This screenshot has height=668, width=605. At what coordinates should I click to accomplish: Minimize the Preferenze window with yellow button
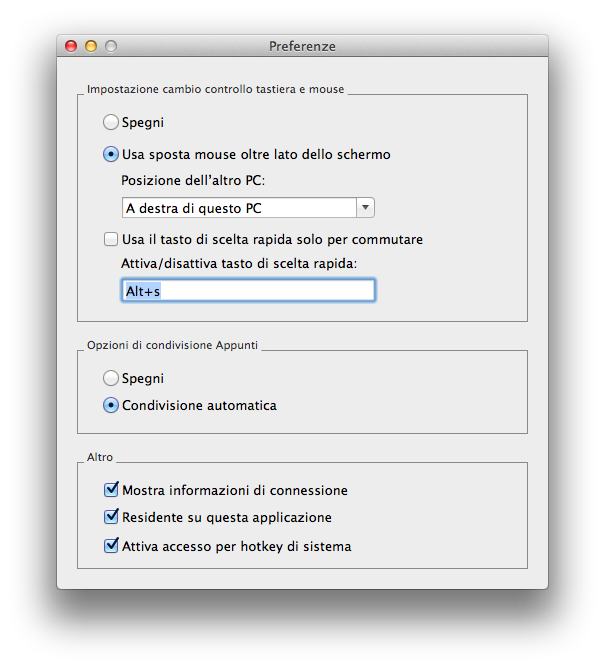pos(91,46)
